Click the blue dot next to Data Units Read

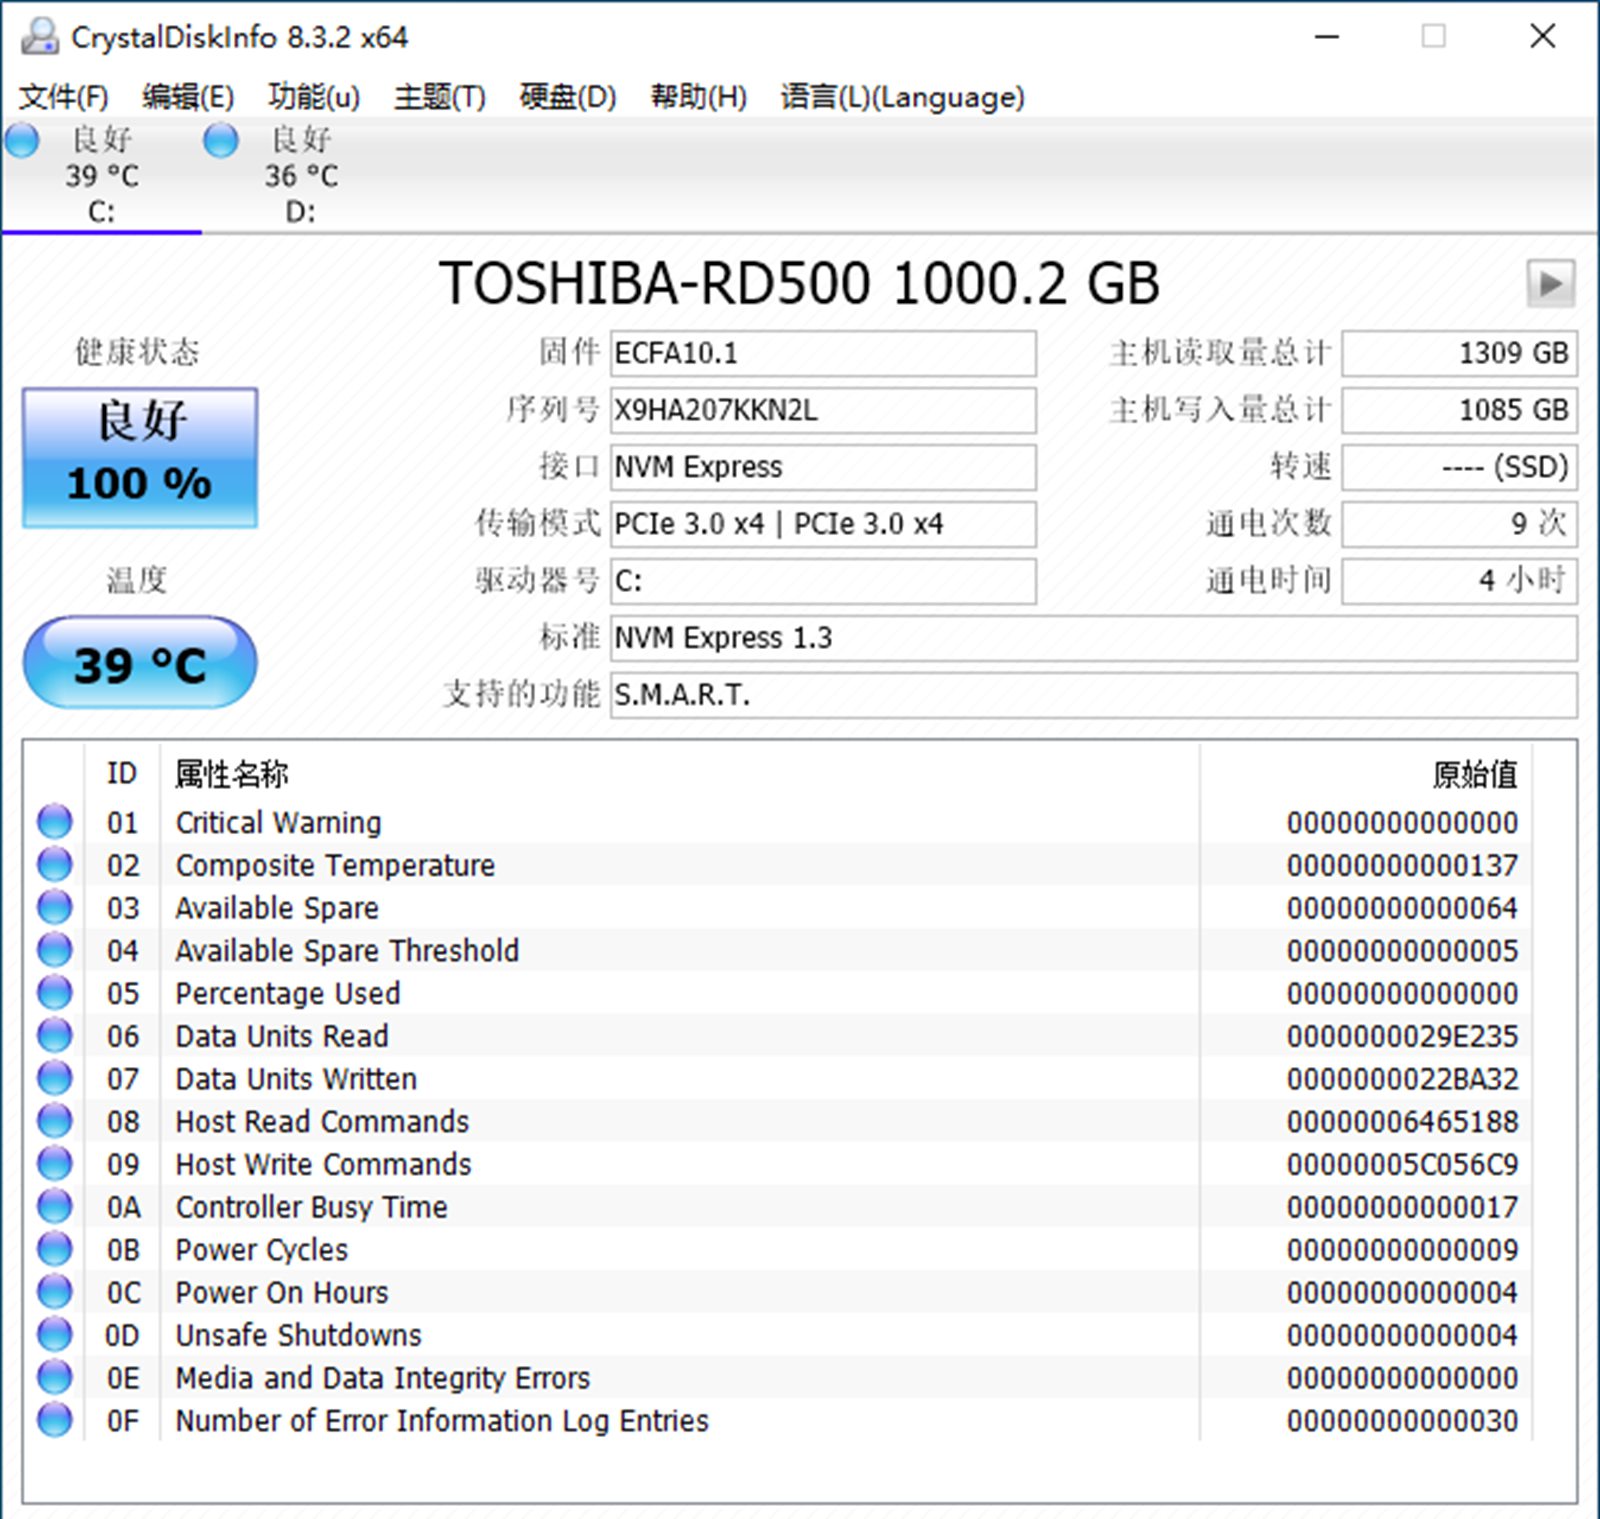[54, 1034]
